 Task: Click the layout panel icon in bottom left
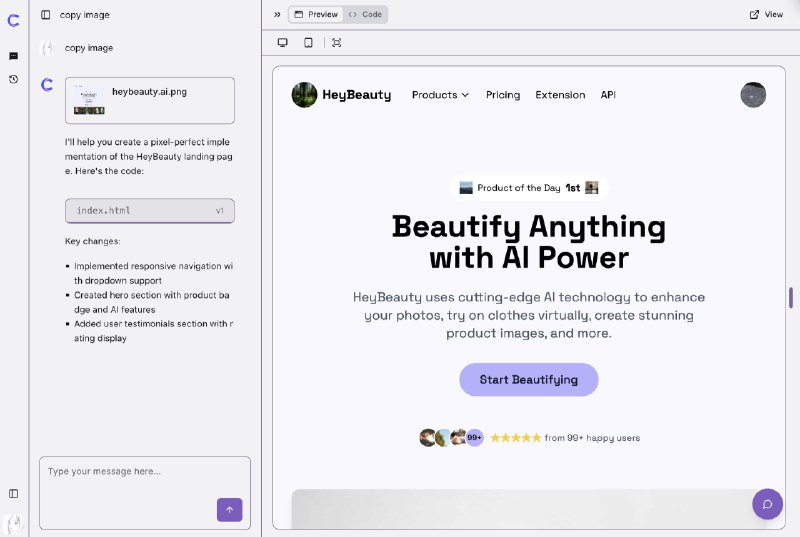[x=14, y=493]
